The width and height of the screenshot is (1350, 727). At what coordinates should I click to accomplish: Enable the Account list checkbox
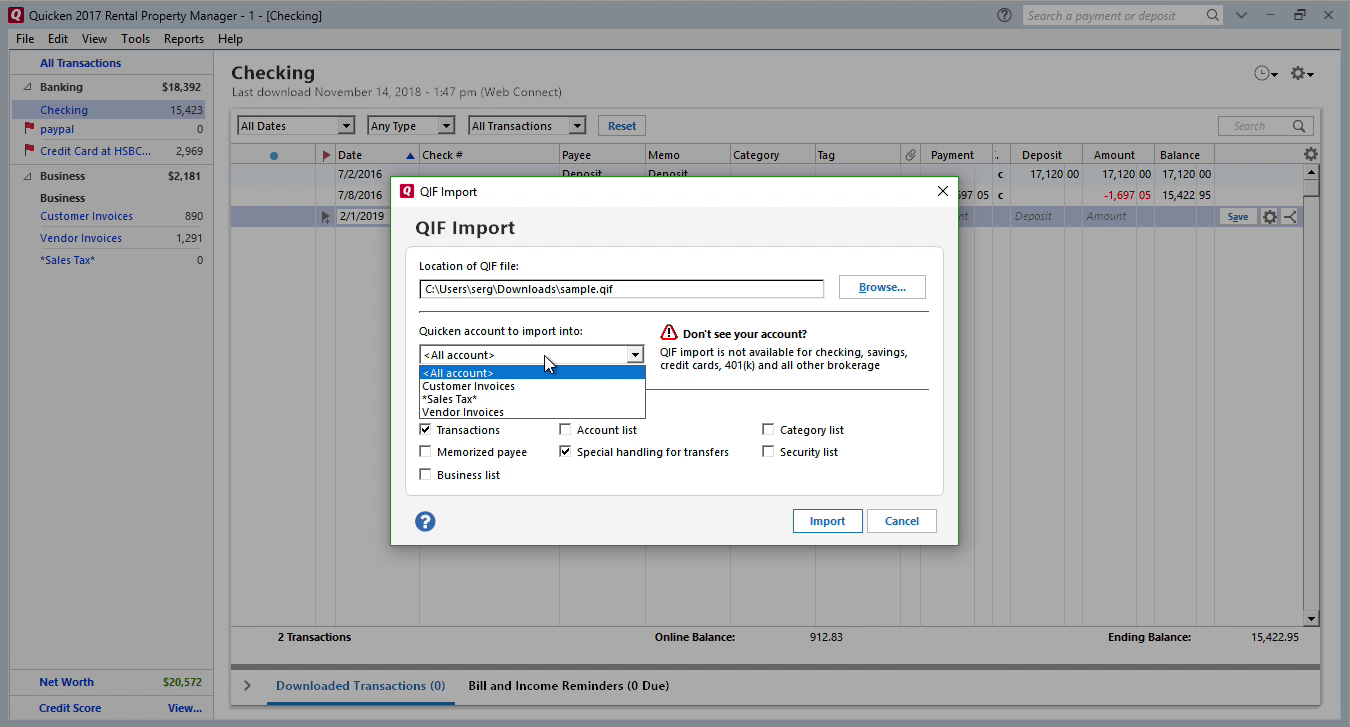tap(565, 429)
